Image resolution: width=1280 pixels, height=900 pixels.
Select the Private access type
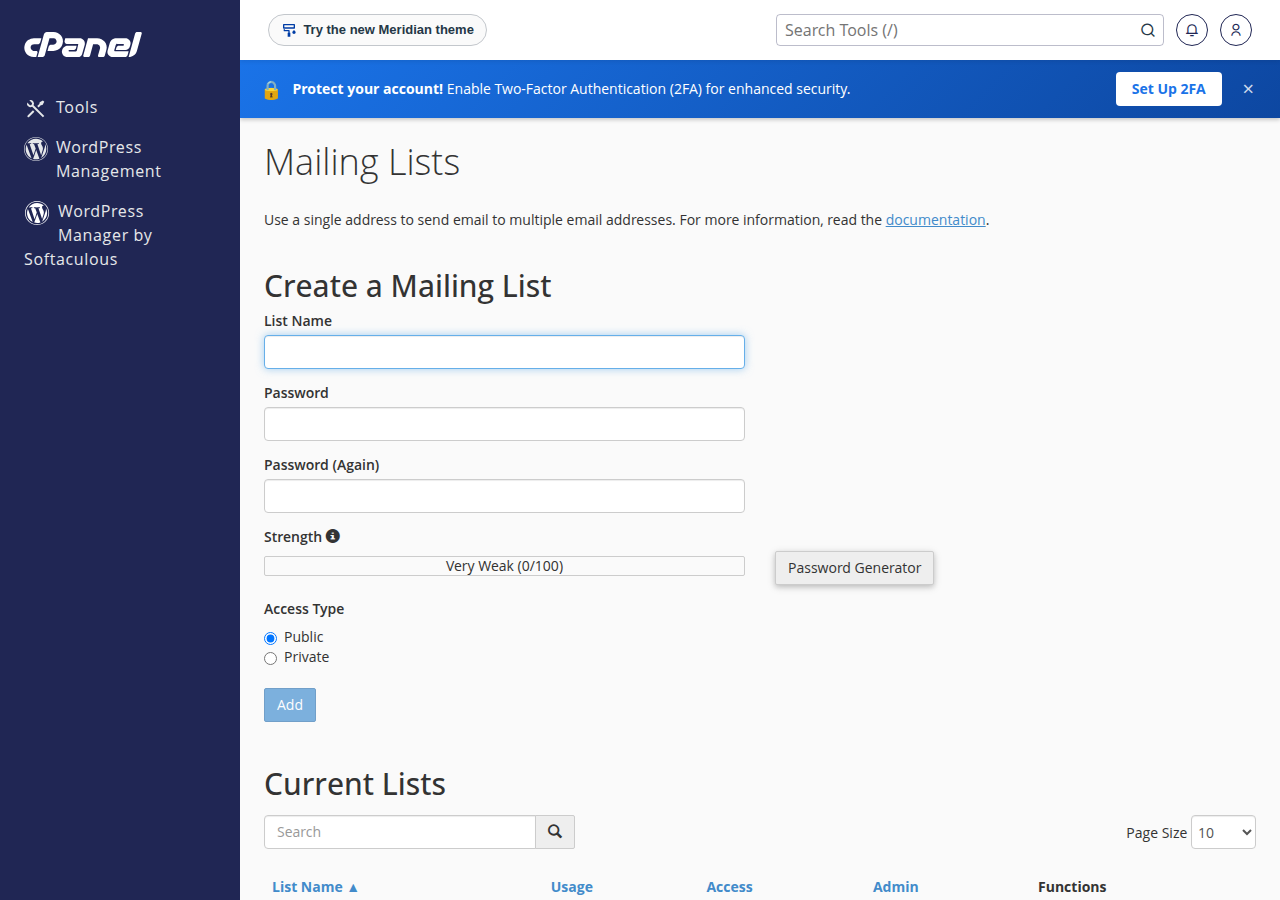[x=270, y=658]
